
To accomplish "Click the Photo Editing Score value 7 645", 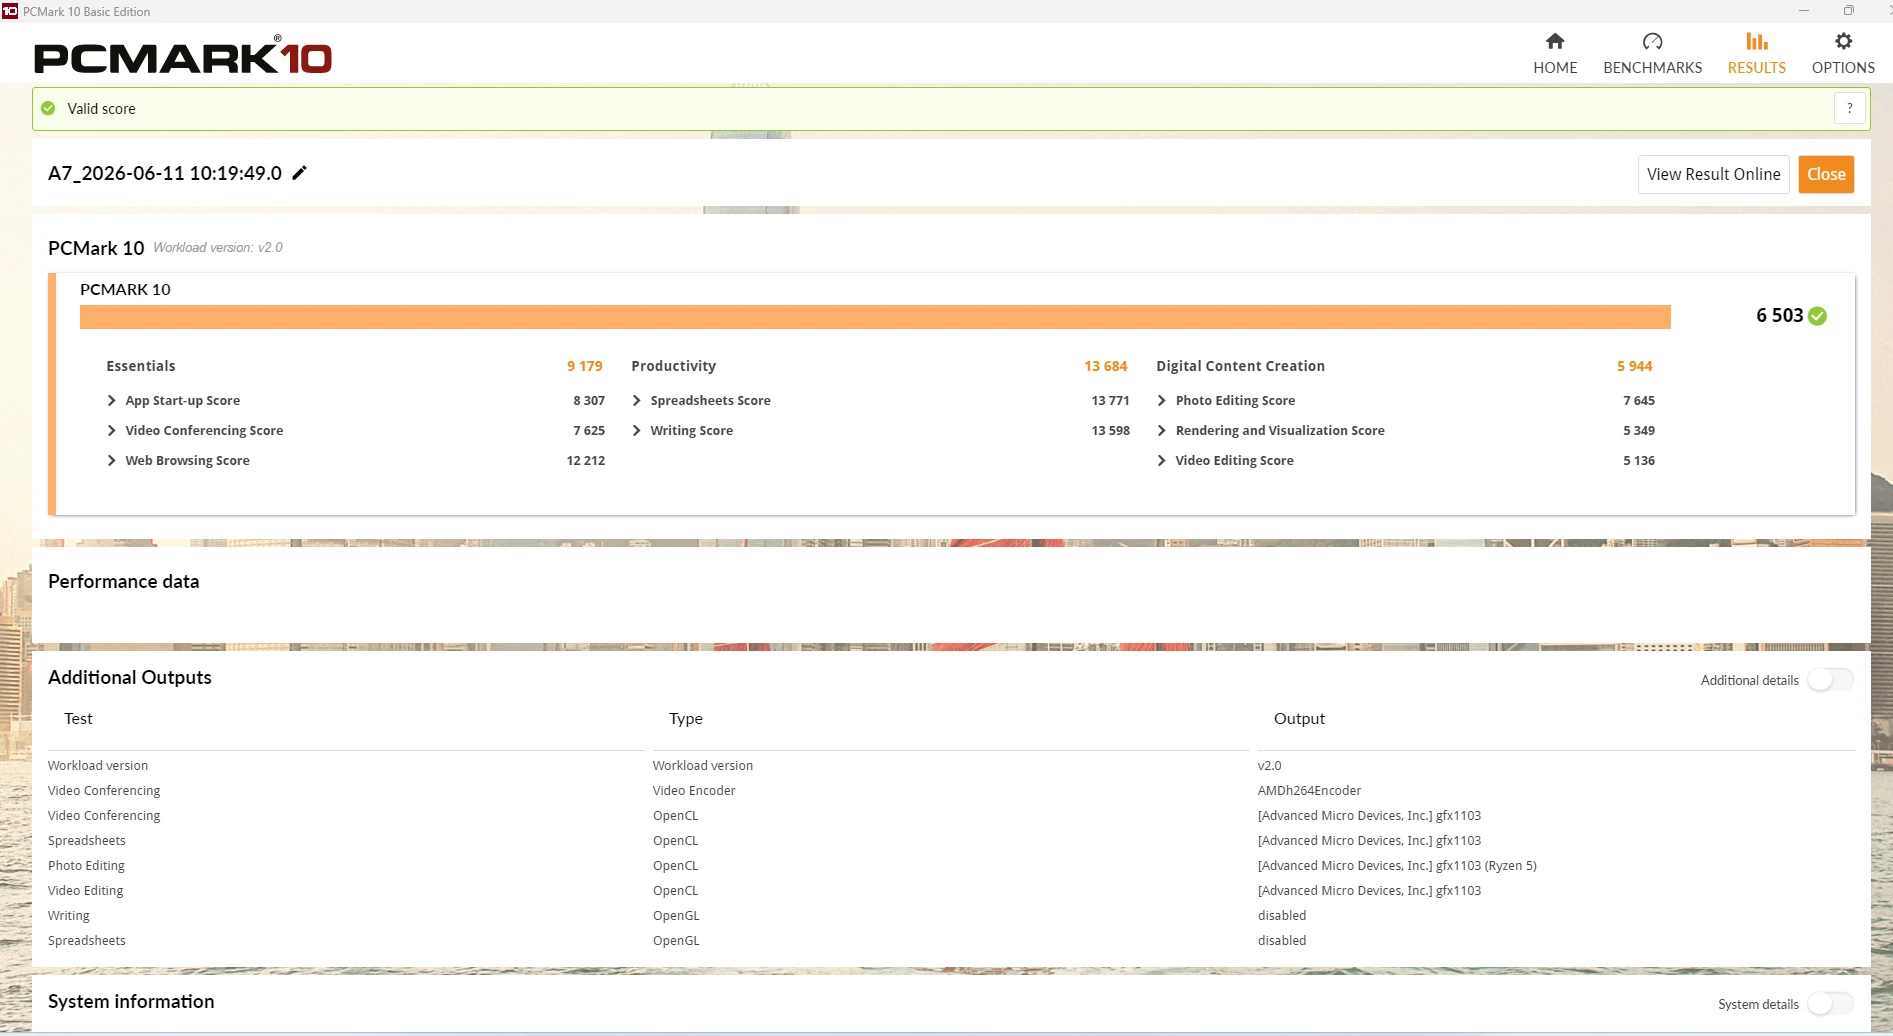I will coord(1639,400).
